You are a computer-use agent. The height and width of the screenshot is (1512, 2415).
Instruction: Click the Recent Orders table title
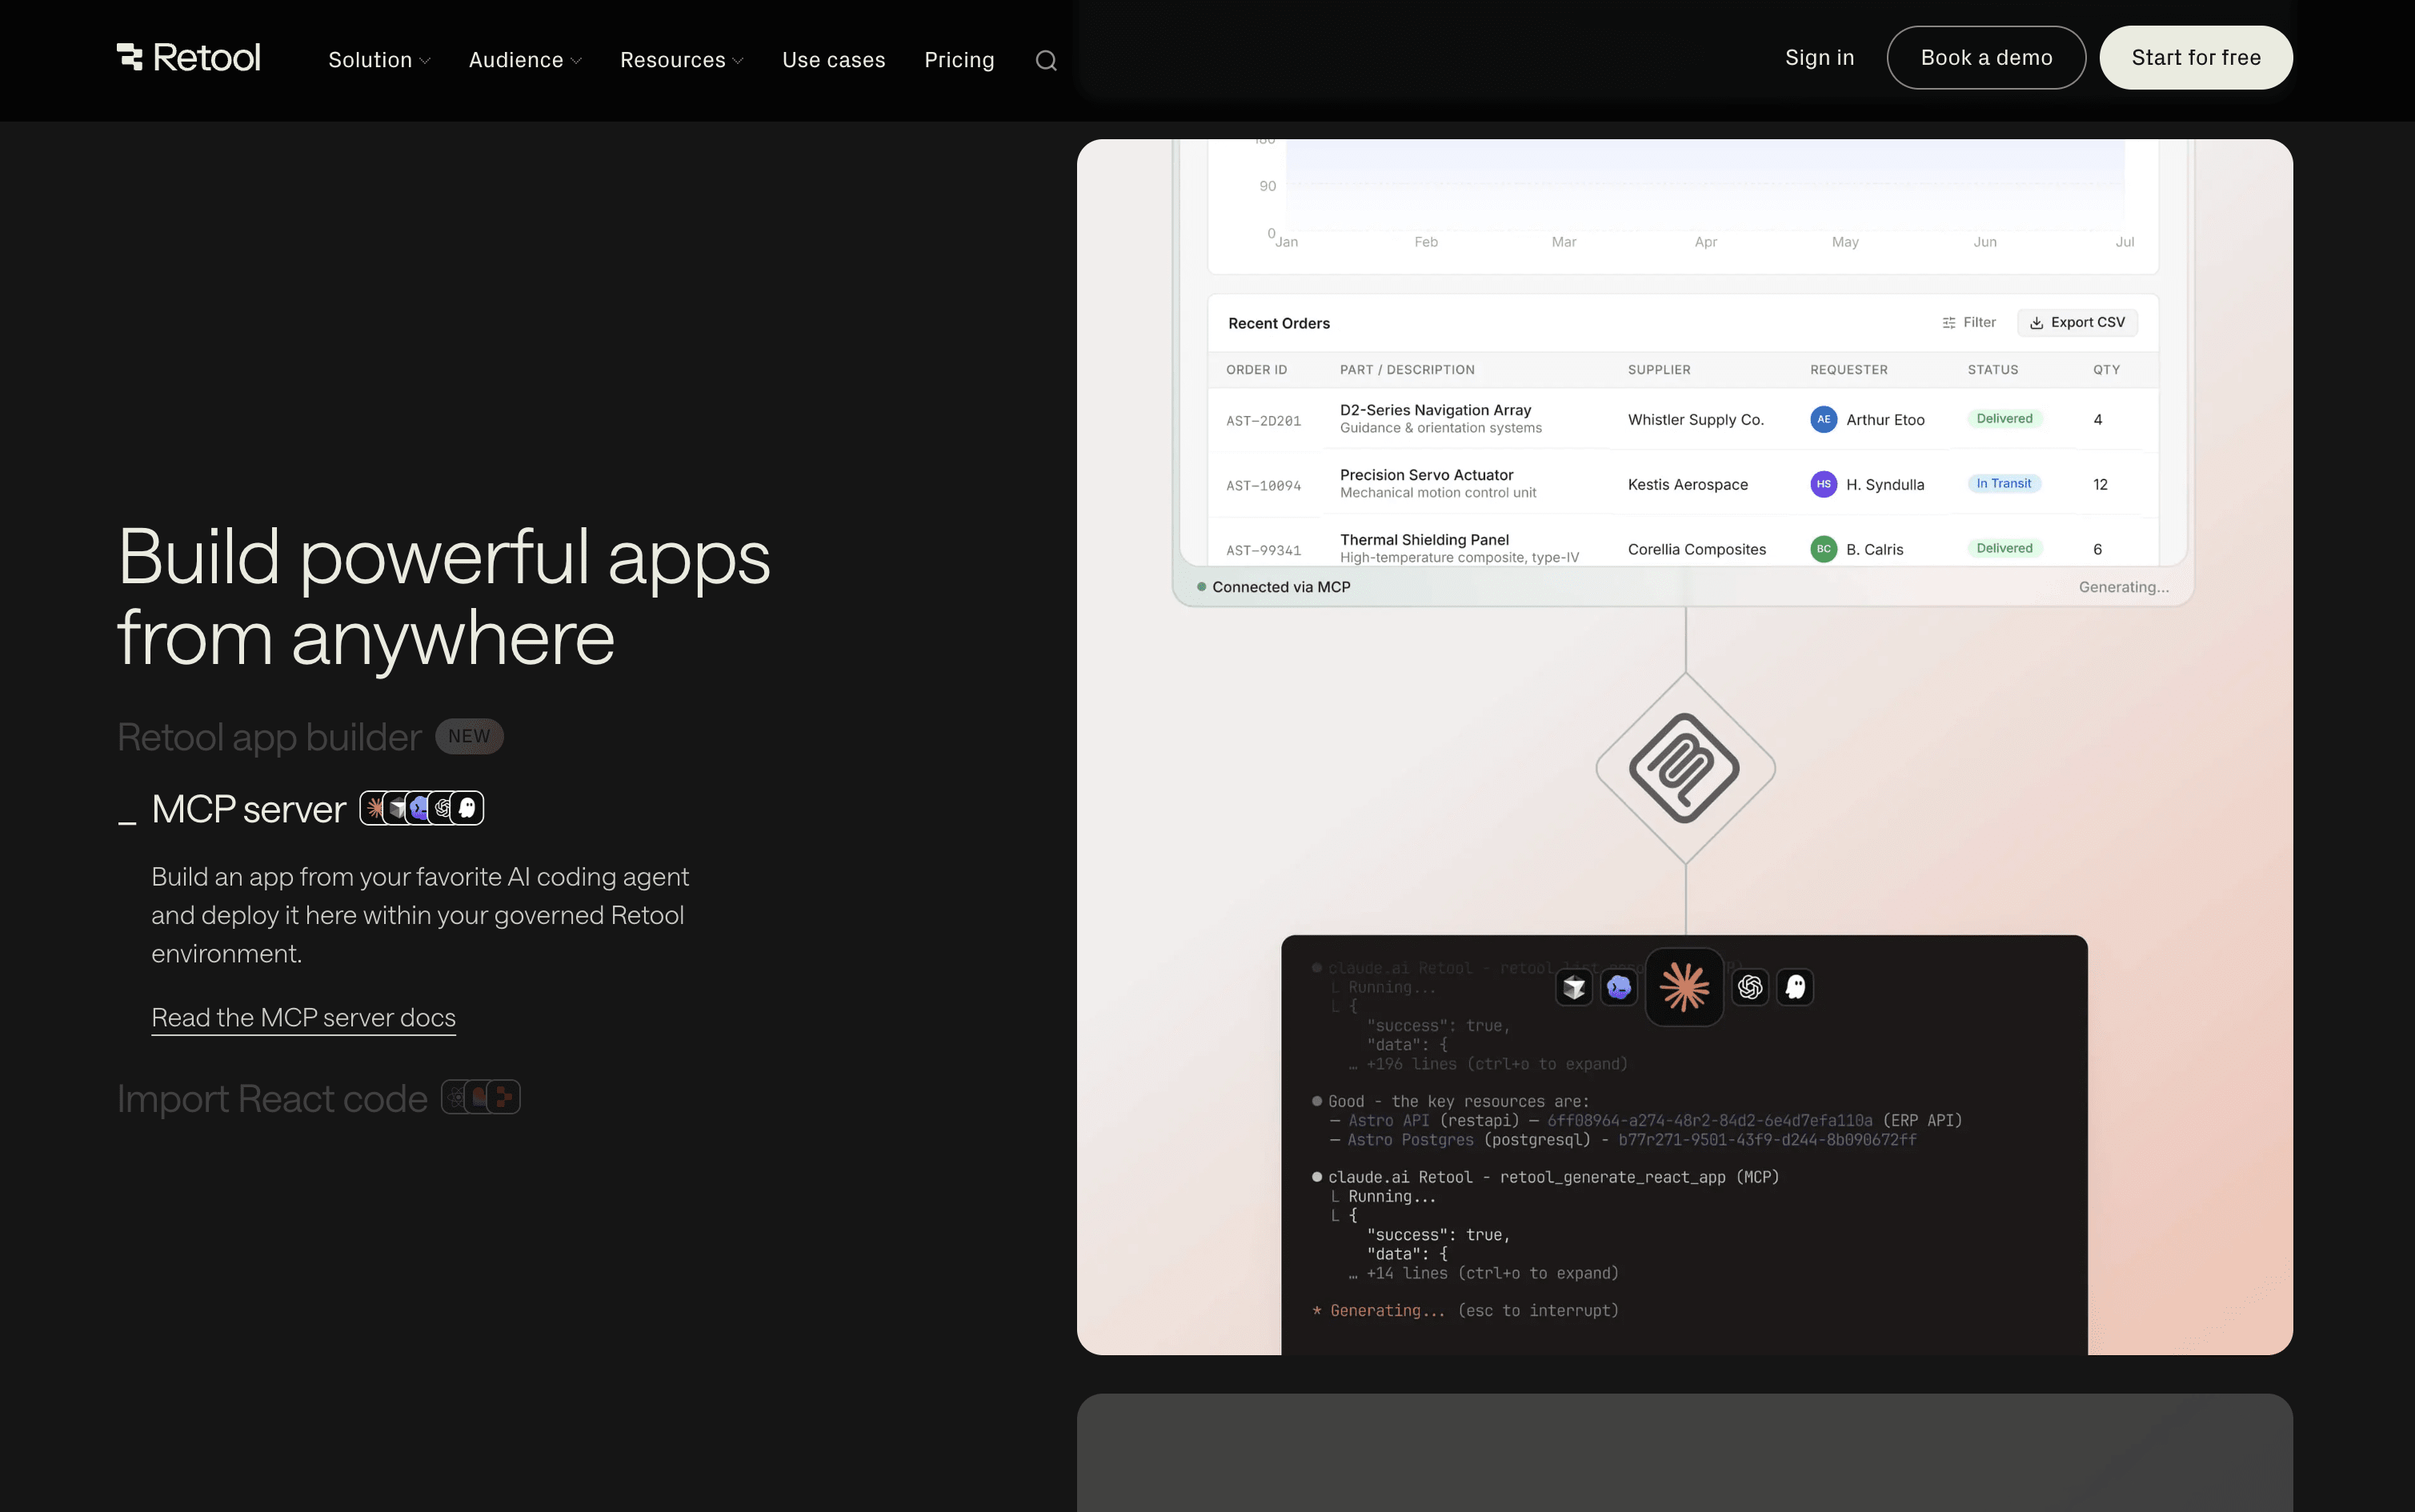coord(1278,323)
